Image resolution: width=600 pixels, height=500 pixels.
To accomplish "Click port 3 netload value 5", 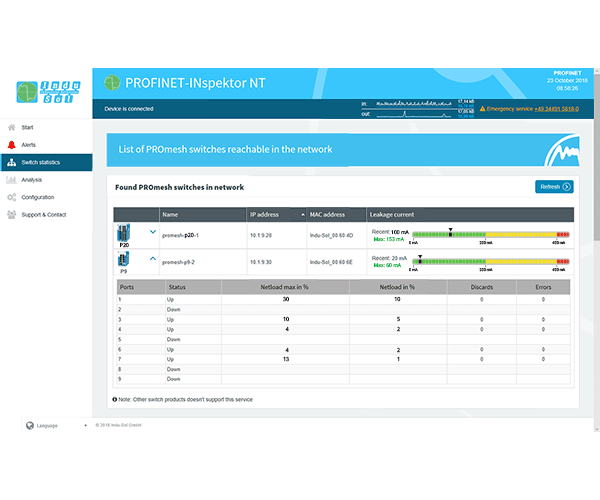I will click(398, 319).
